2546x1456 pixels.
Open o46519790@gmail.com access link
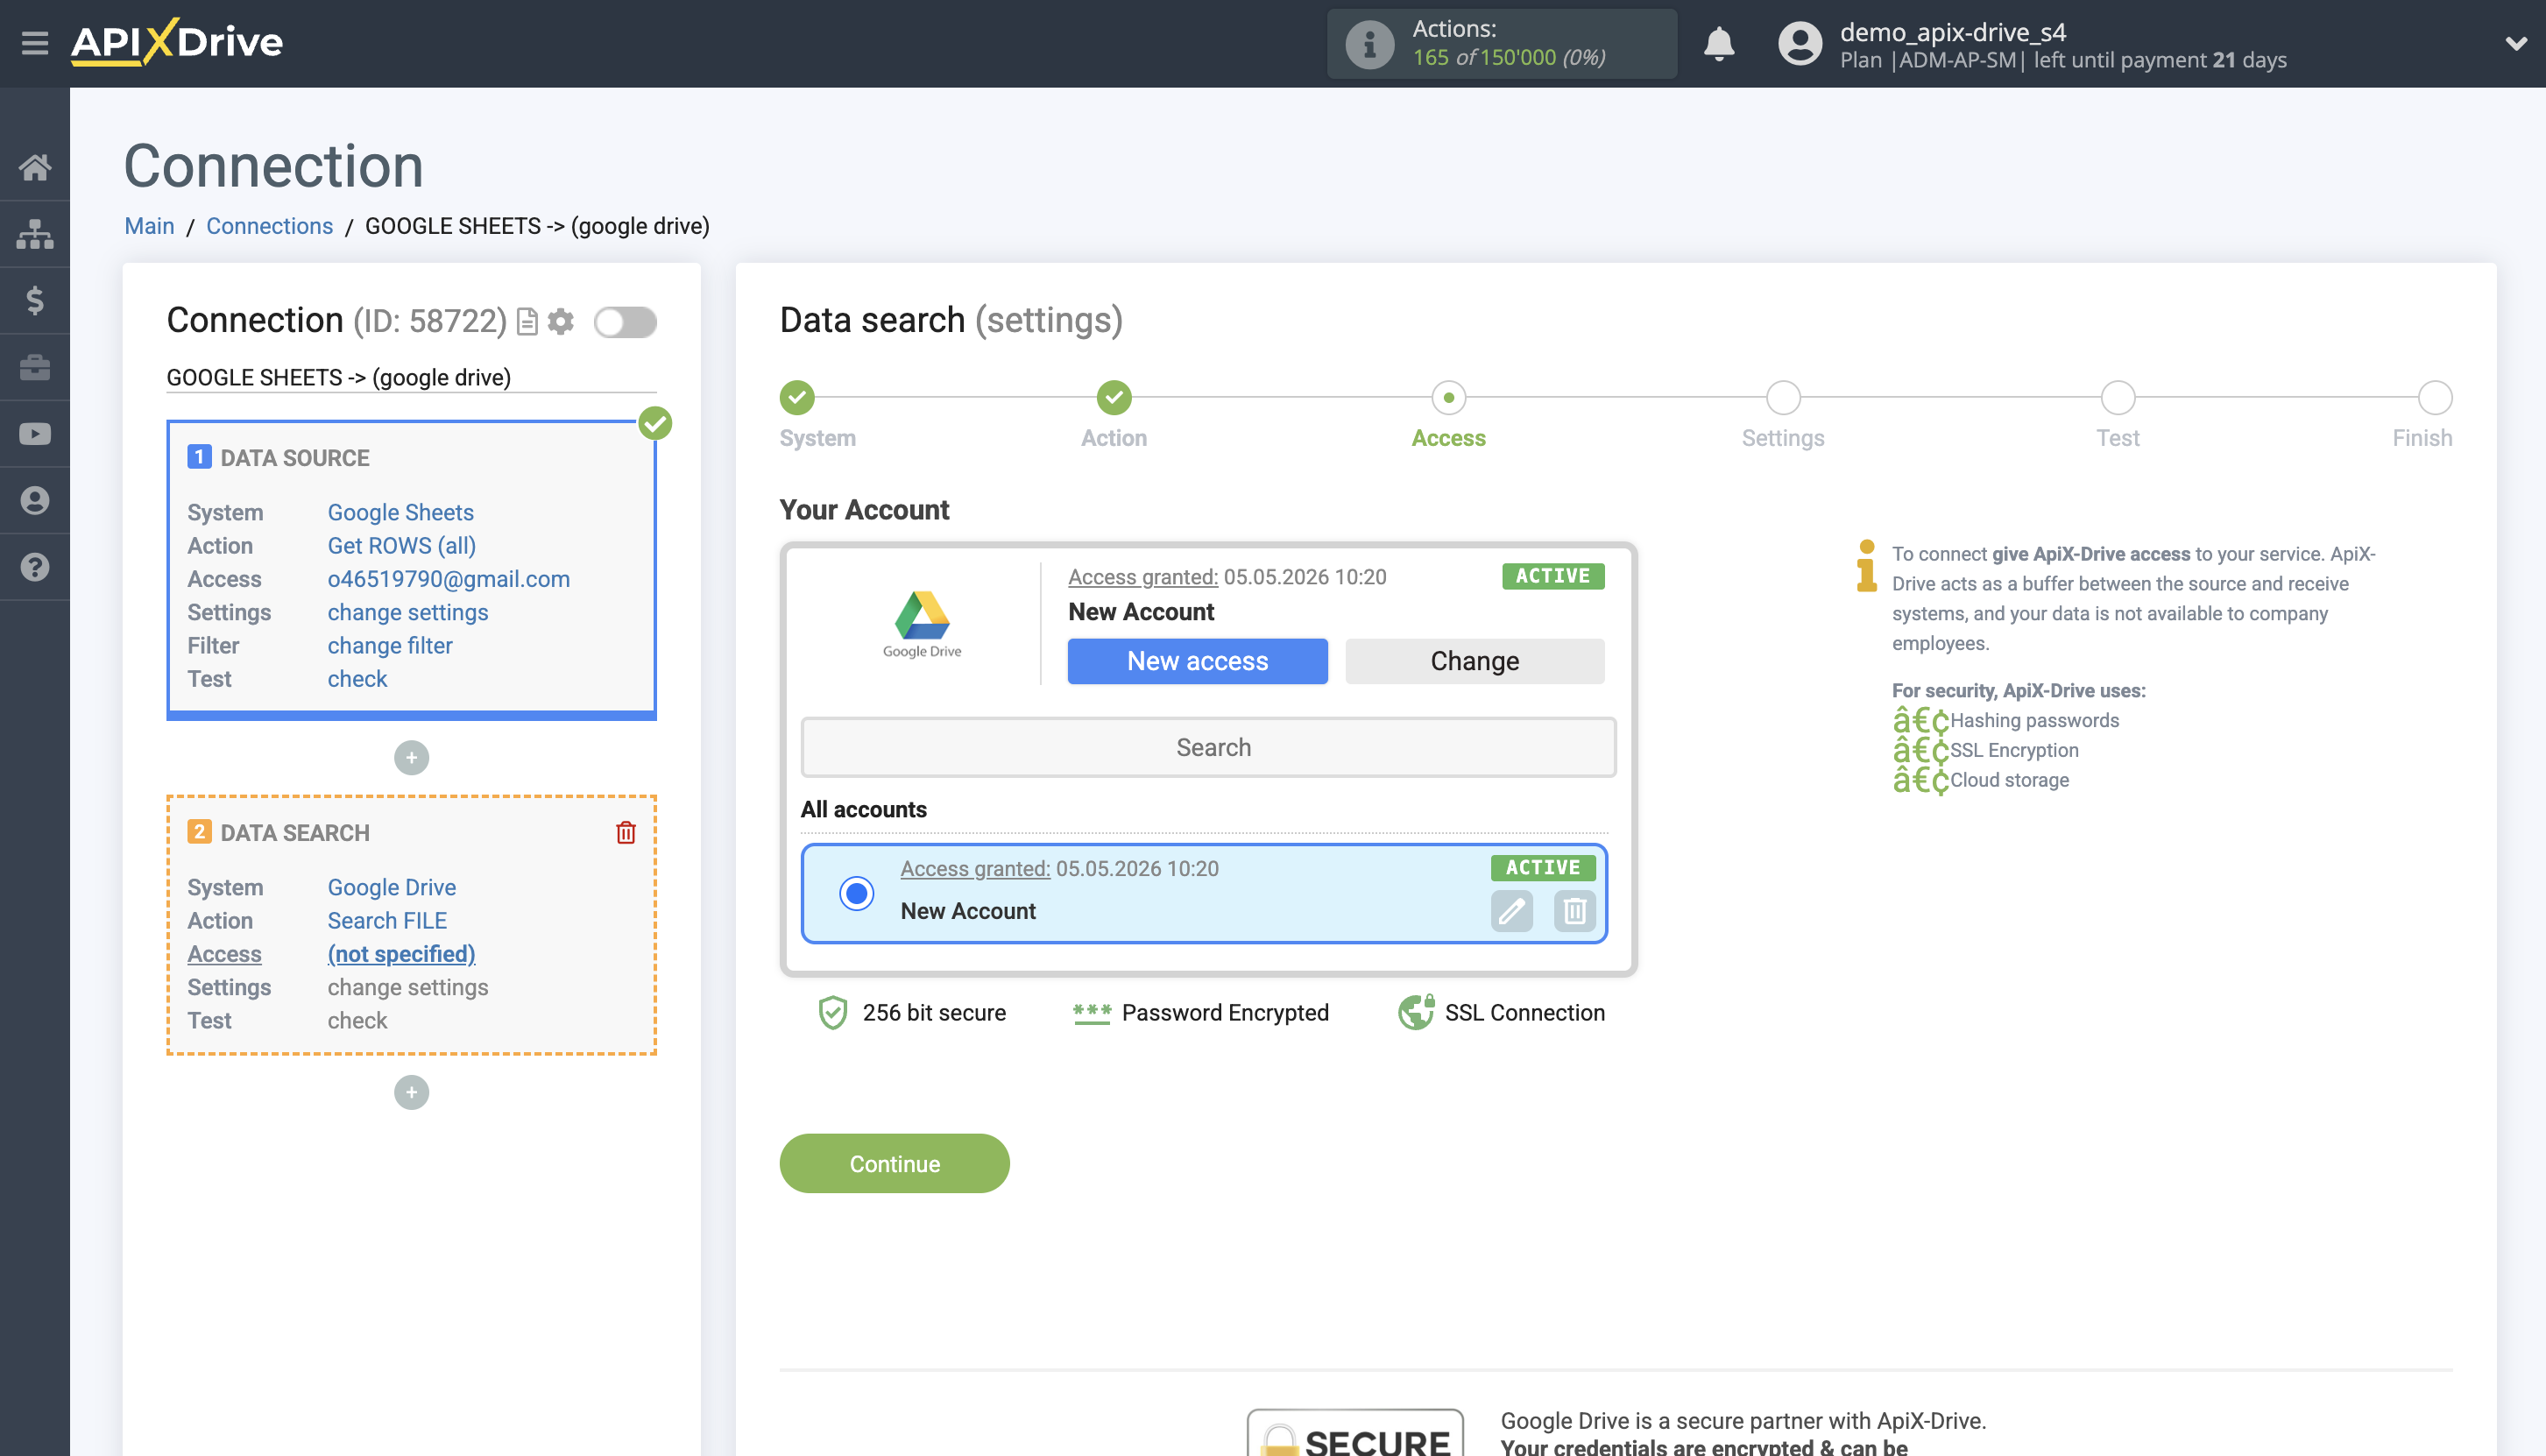click(448, 579)
